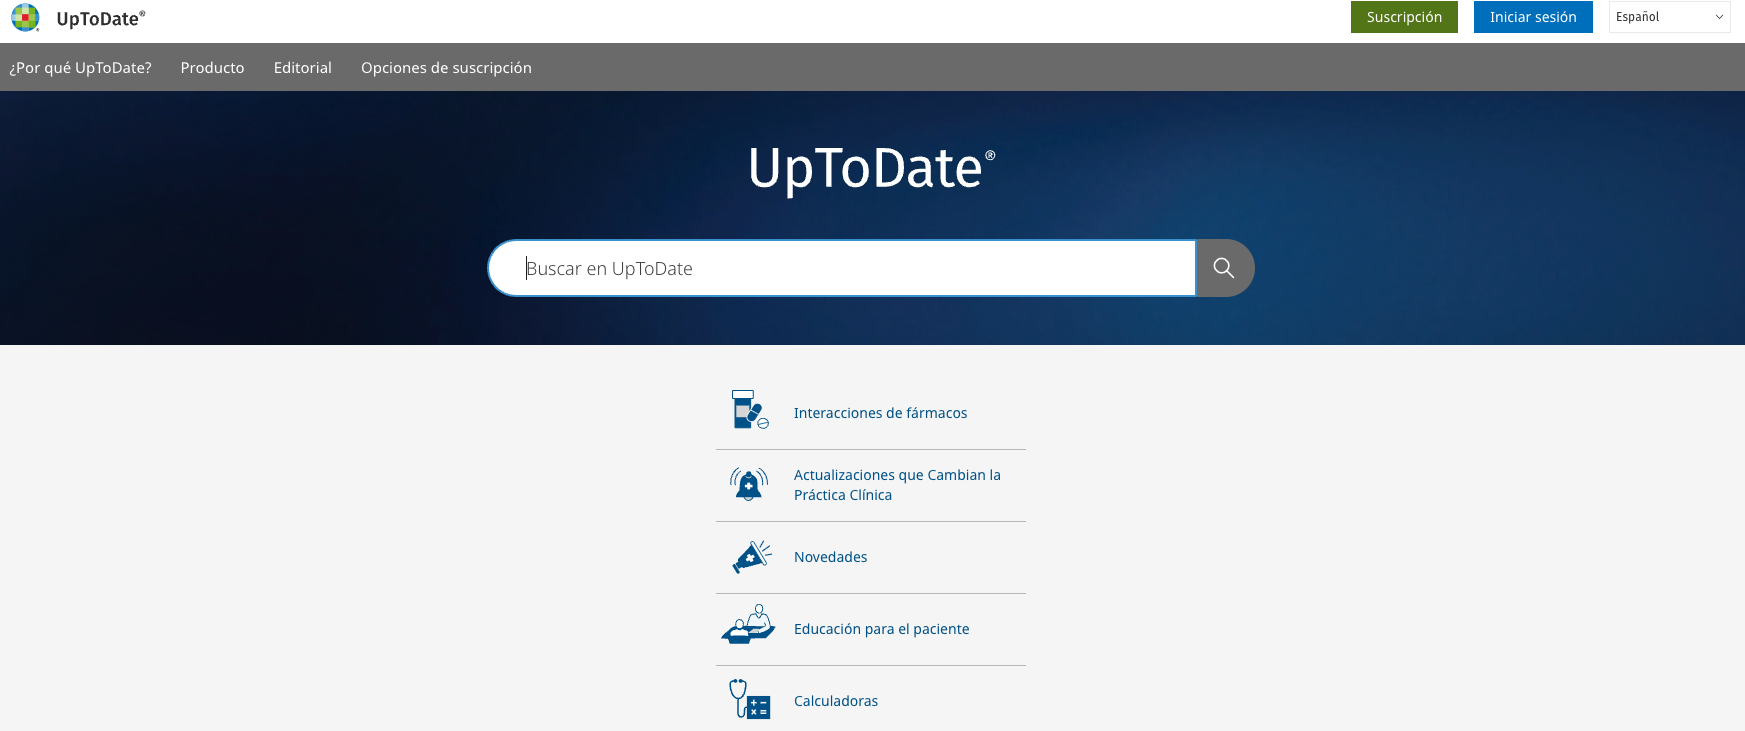Click the pill bottle drug interactions icon
1745x731 pixels.
(750, 410)
